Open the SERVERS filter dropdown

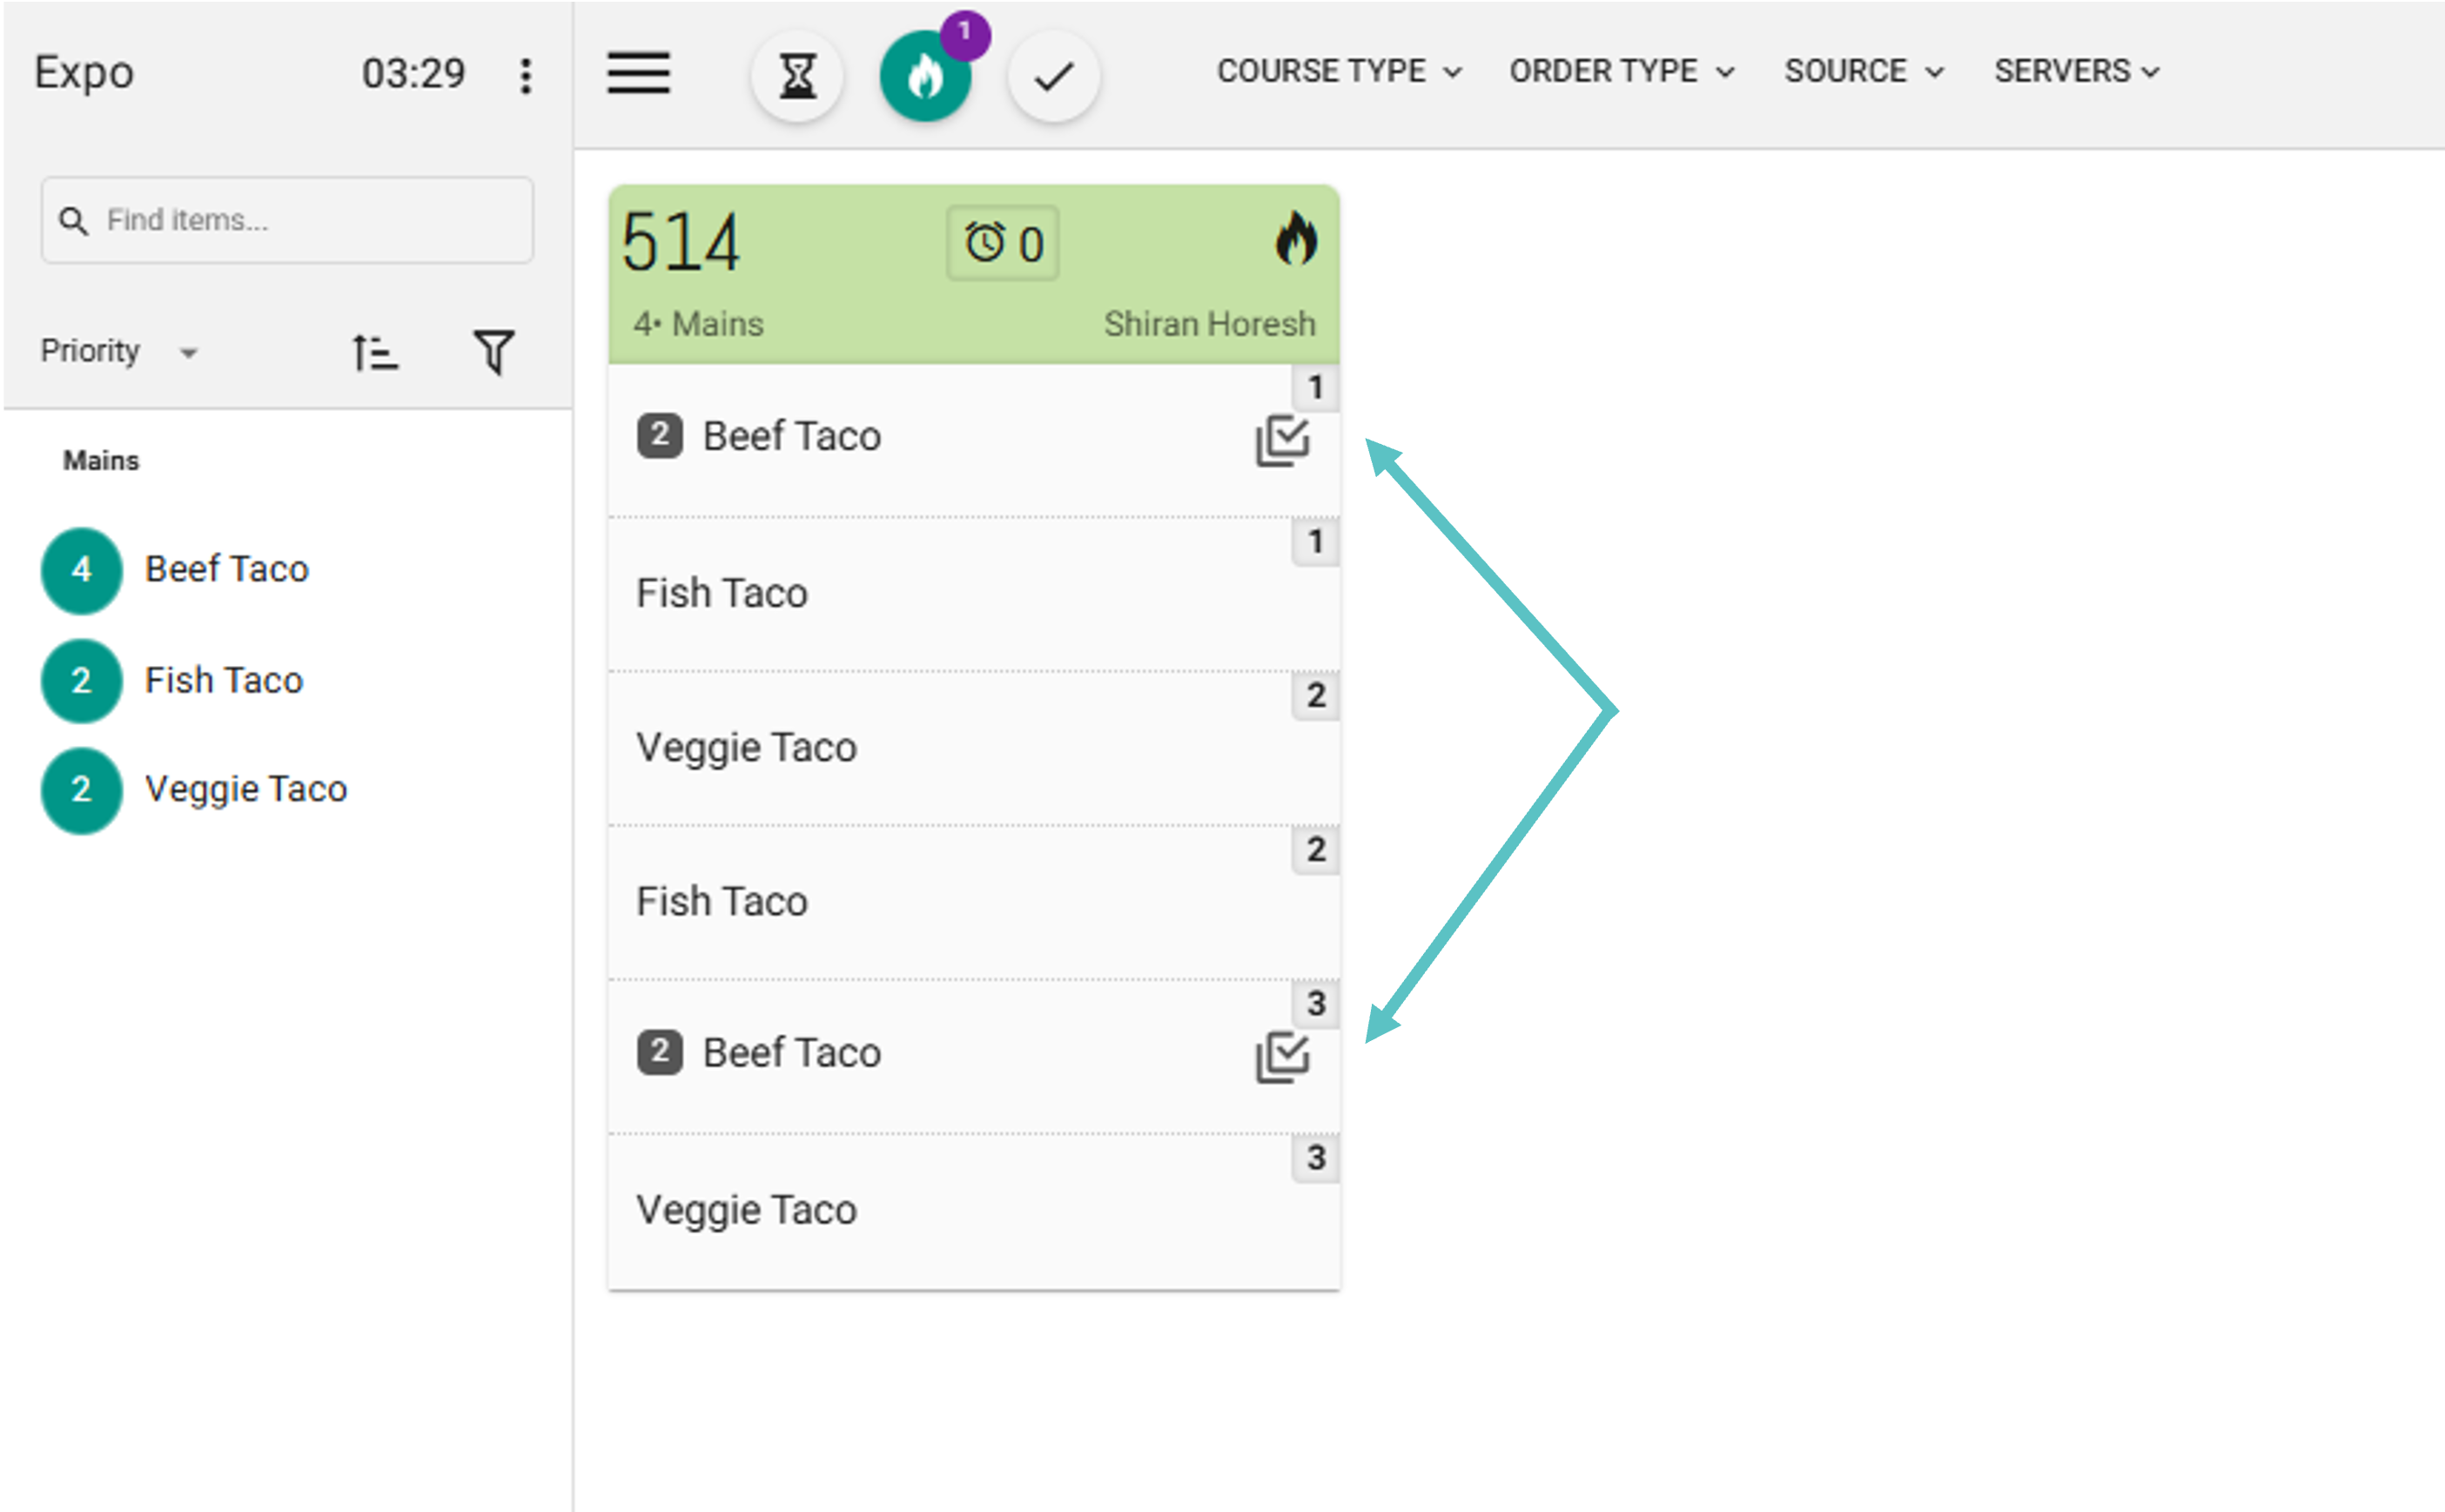(x=2077, y=71)
